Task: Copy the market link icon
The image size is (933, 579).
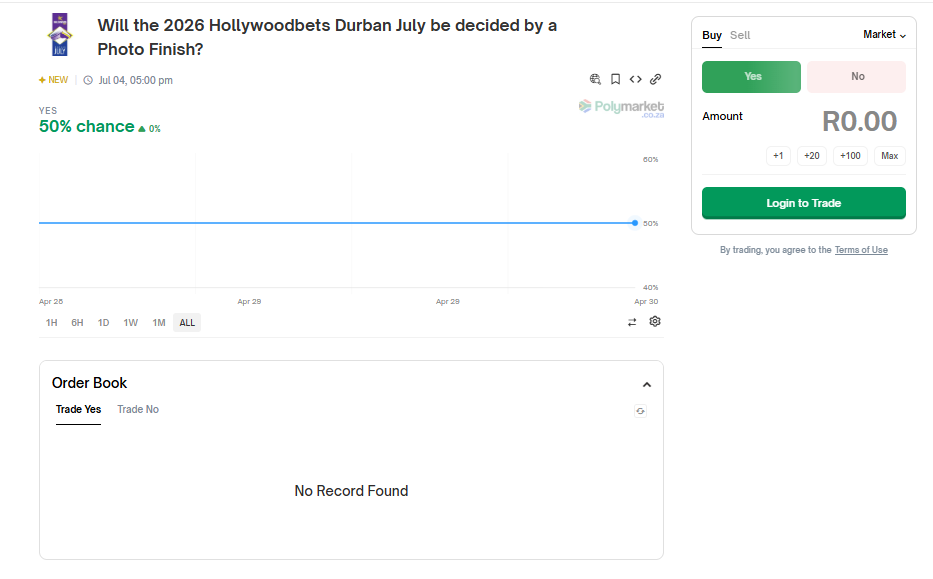Action: click(656, 79)
